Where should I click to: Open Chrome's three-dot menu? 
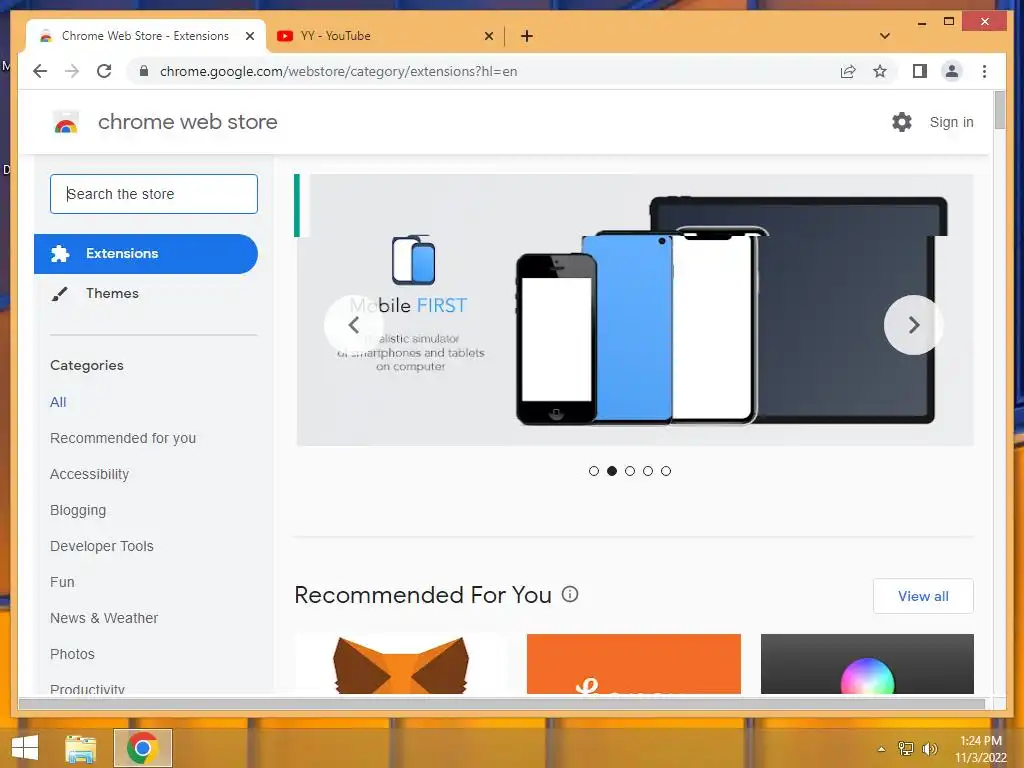[984, 71]
